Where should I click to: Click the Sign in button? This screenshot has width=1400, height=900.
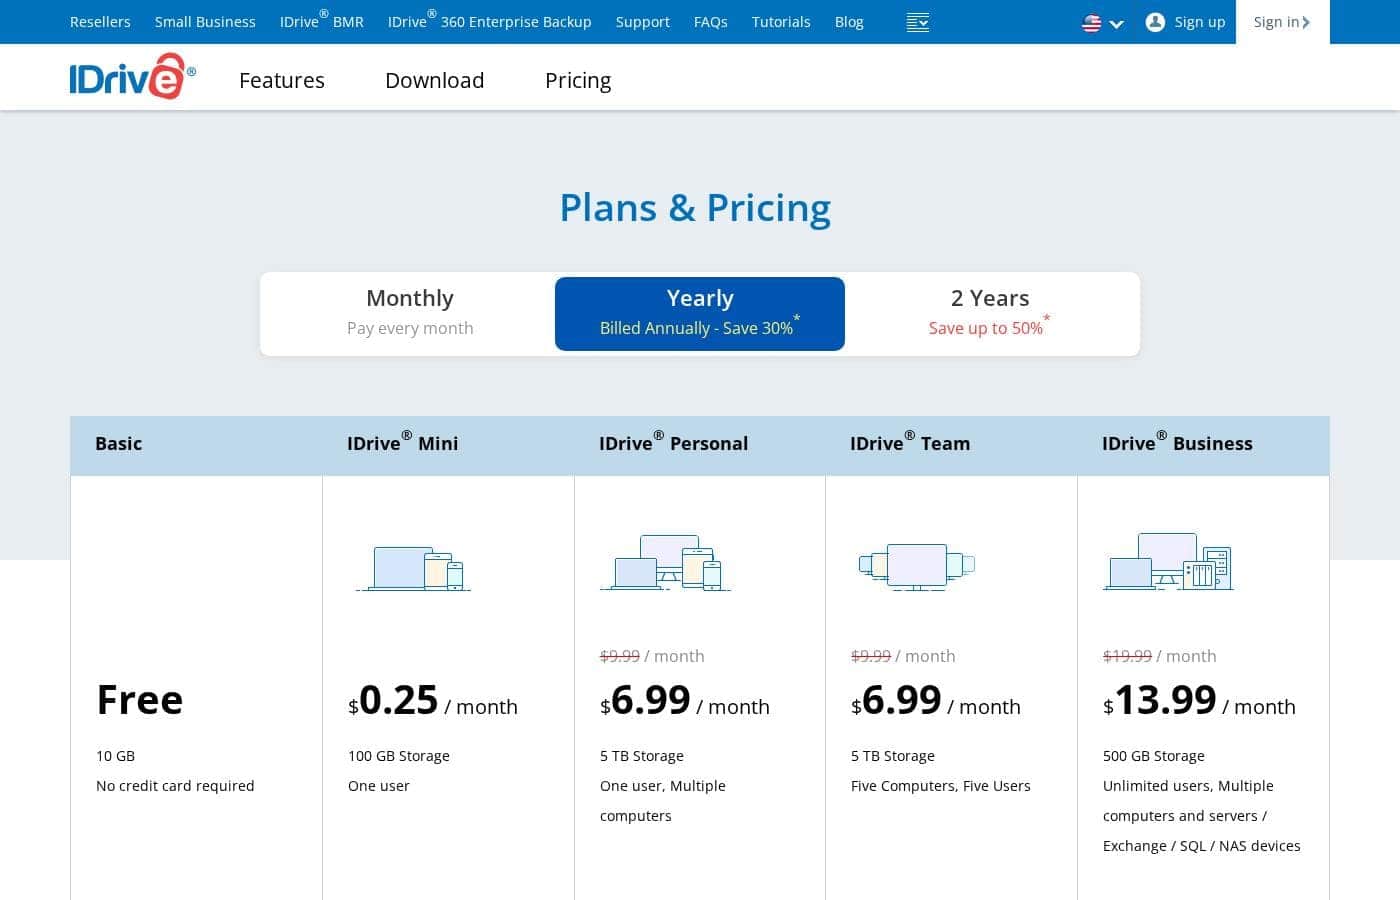point(1283,22)
